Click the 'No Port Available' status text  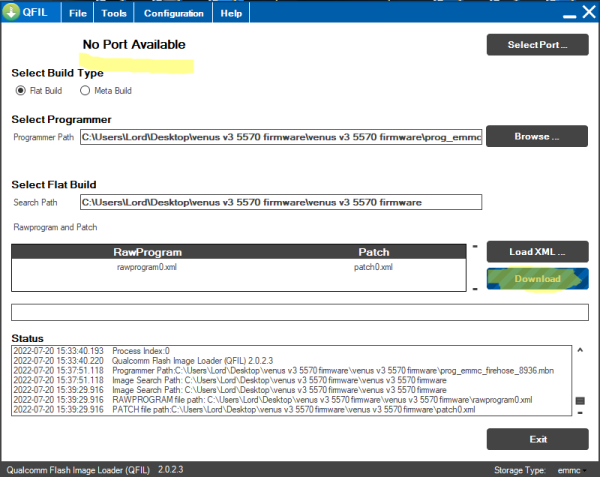(134, 44)
